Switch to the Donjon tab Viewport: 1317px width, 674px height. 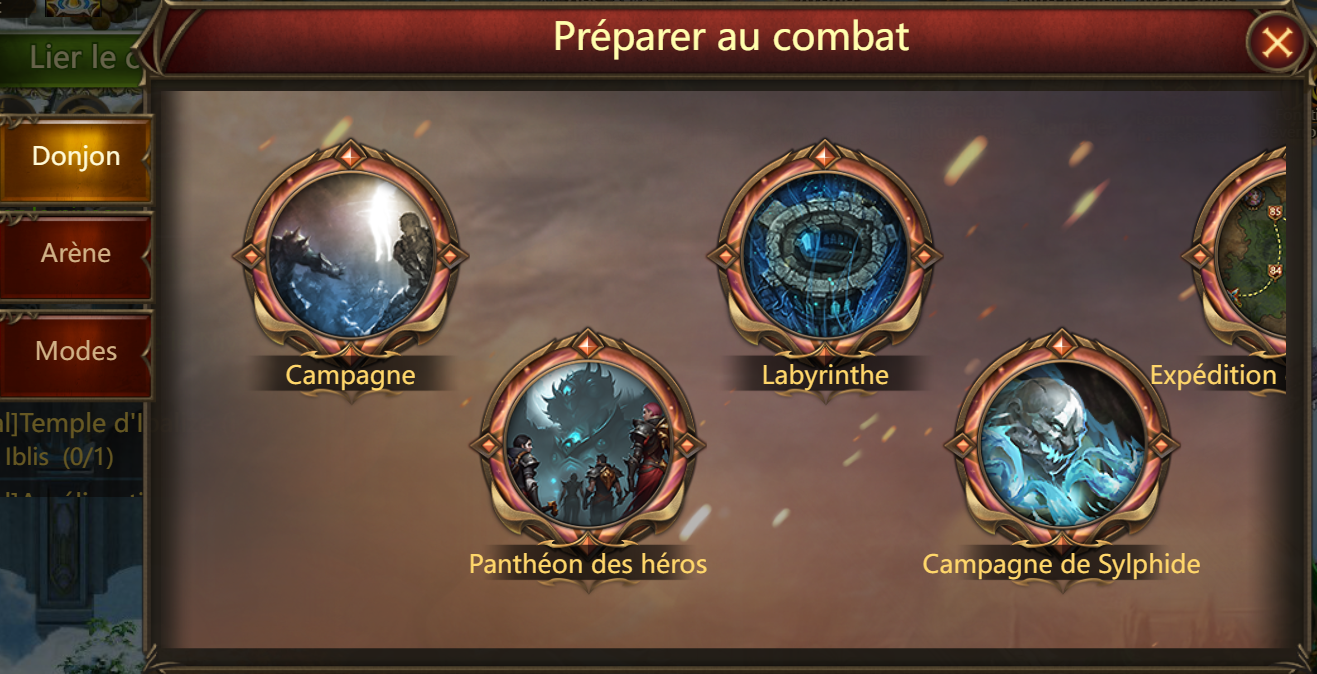pyautogui.click(x=76, y=157)
